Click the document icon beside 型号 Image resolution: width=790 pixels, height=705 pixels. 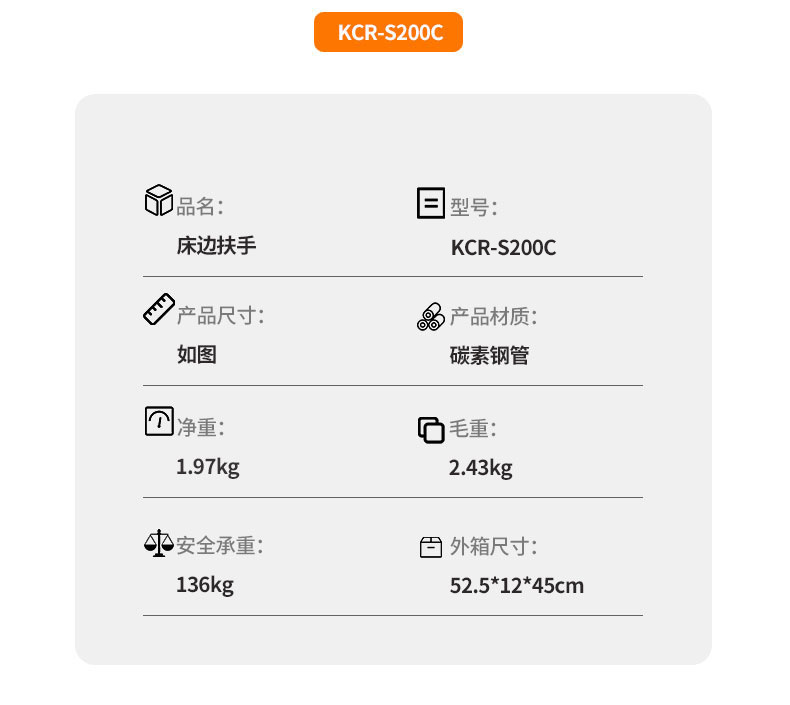[430, 203]
